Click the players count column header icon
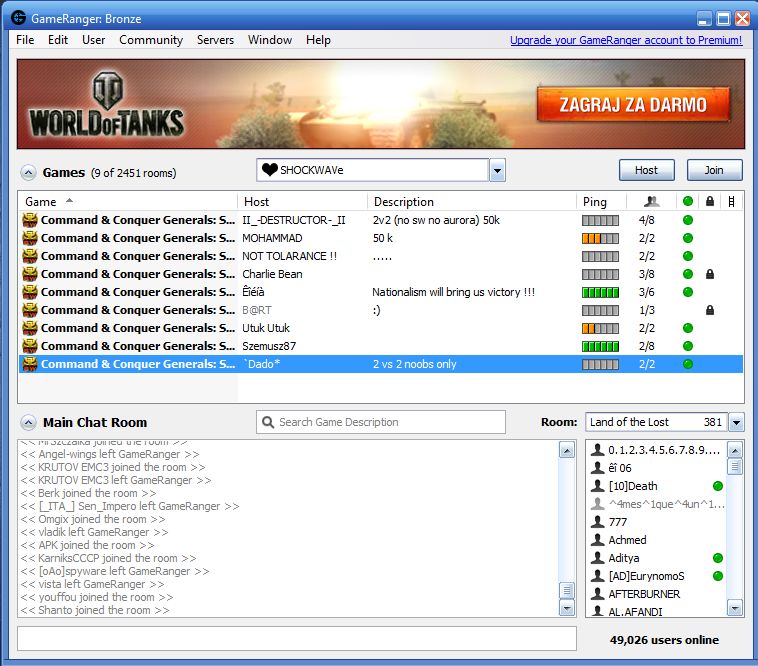This screenshot has height=666, width=758. click(x=652, y=202)
